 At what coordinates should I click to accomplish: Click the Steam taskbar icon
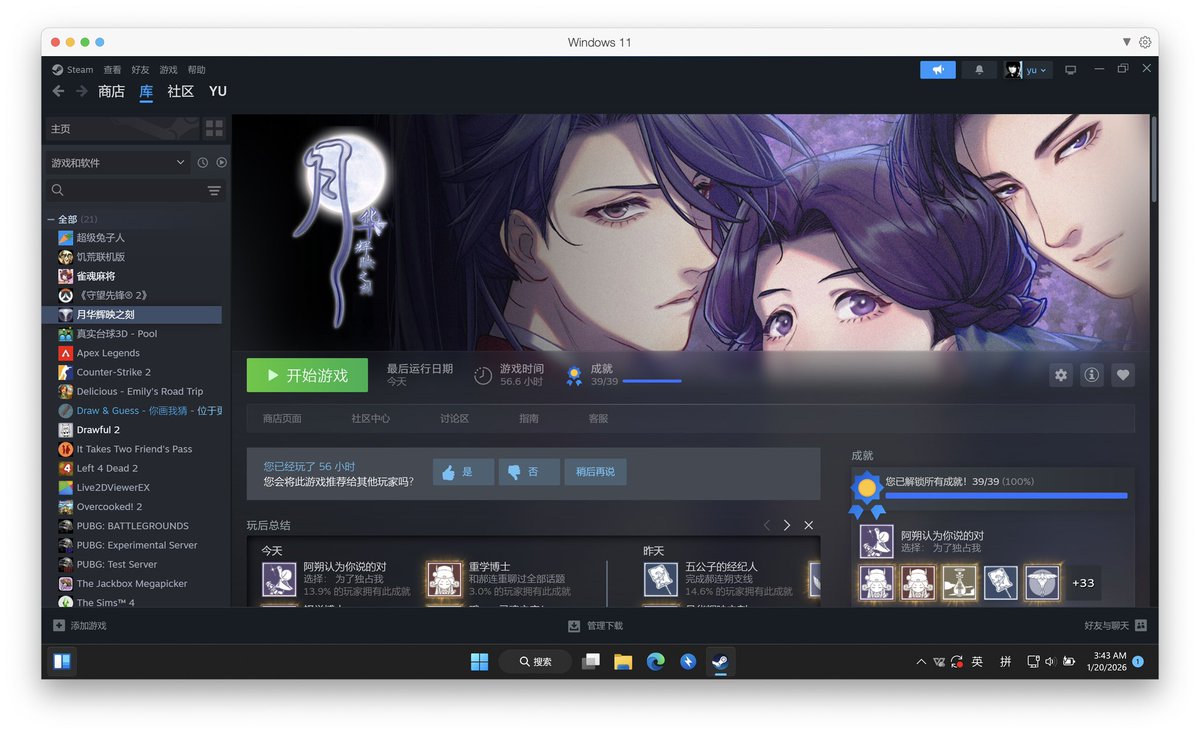pos(720,661)
